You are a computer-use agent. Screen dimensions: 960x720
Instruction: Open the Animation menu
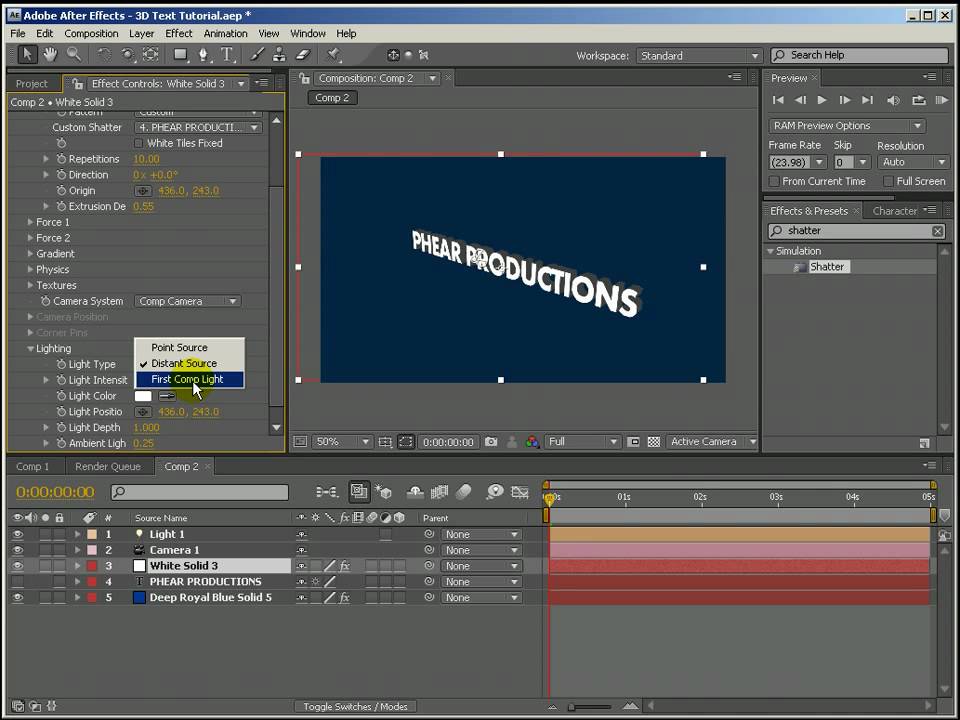(x=225, y=34)
